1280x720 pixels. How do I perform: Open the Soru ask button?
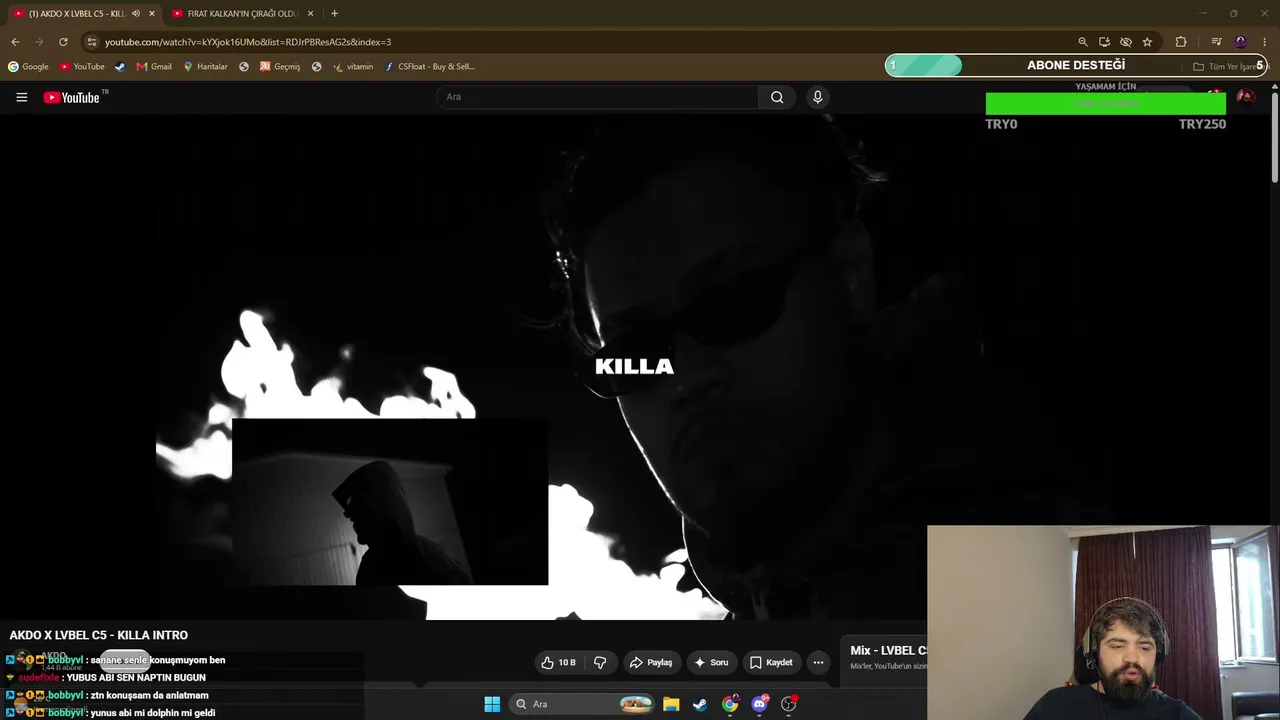711,662
